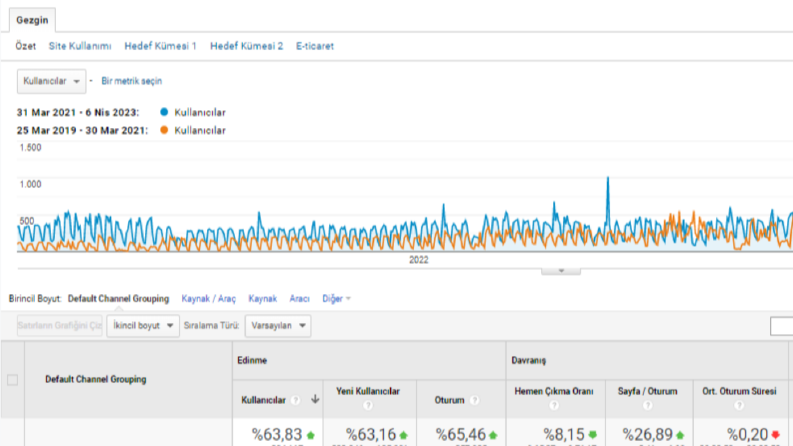Click the chart collapse handle arrow
Image resolution: width=793 pixels, height=446 pixels.
point(561,271)
